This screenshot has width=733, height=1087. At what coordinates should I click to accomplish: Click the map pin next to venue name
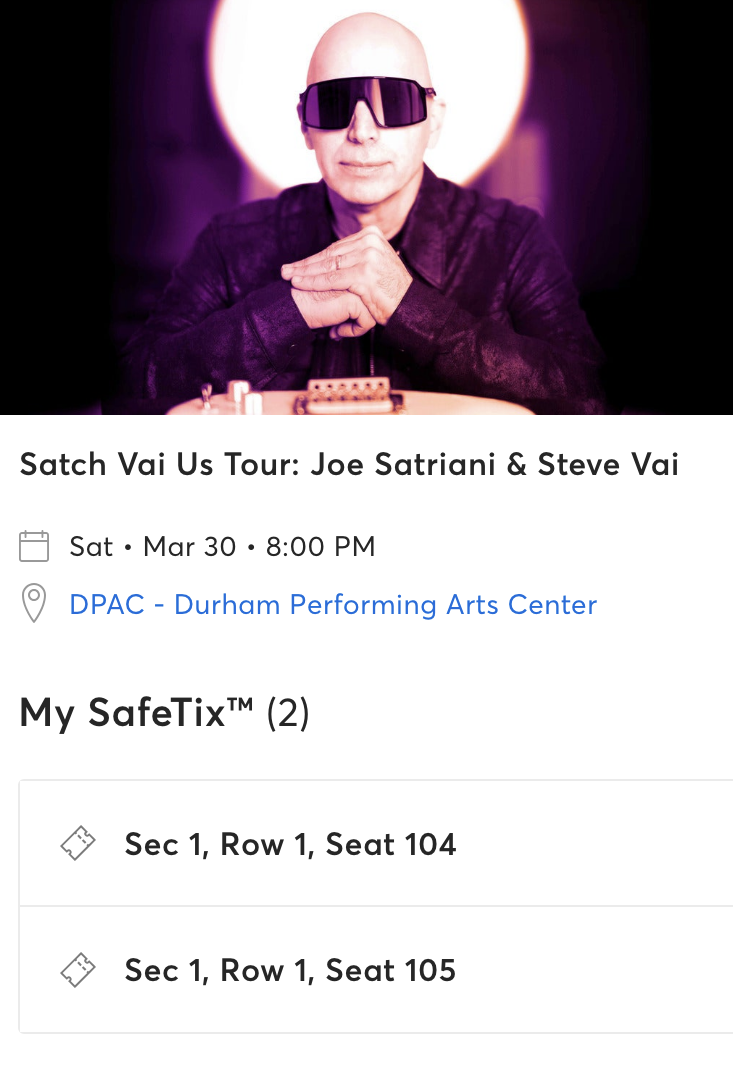[34, 604]
